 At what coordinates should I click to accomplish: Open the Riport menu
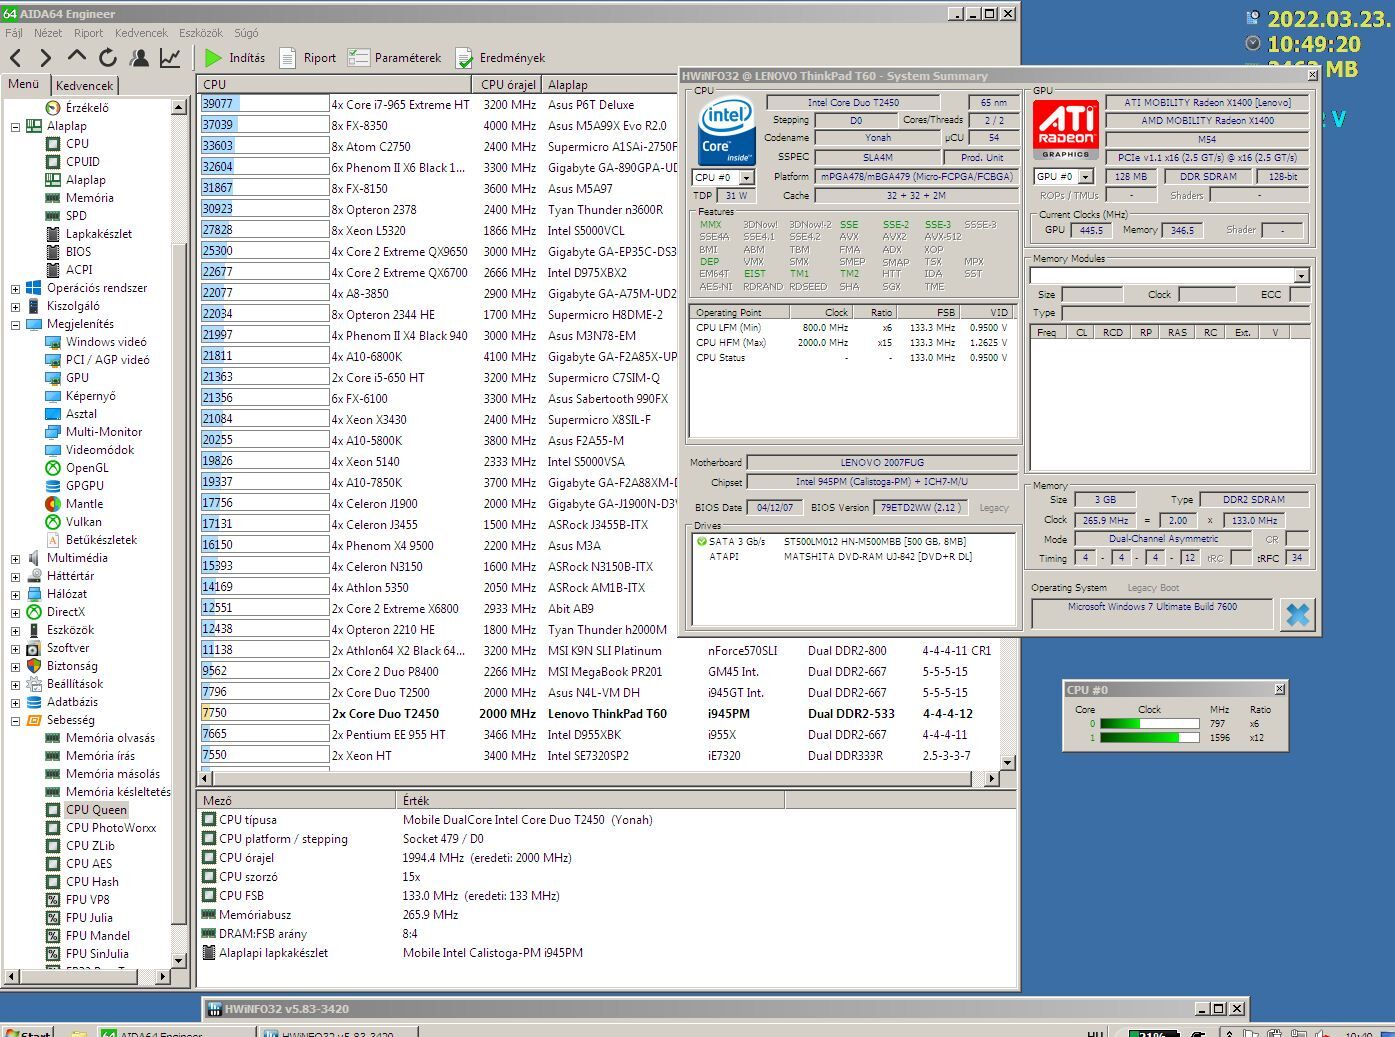(x=88, y=33)
